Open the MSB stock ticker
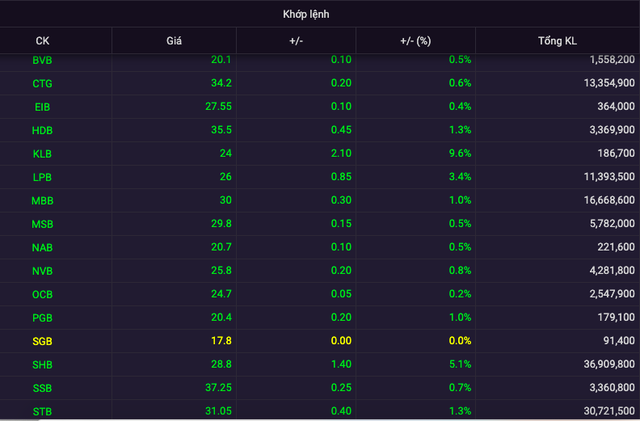 42,223
